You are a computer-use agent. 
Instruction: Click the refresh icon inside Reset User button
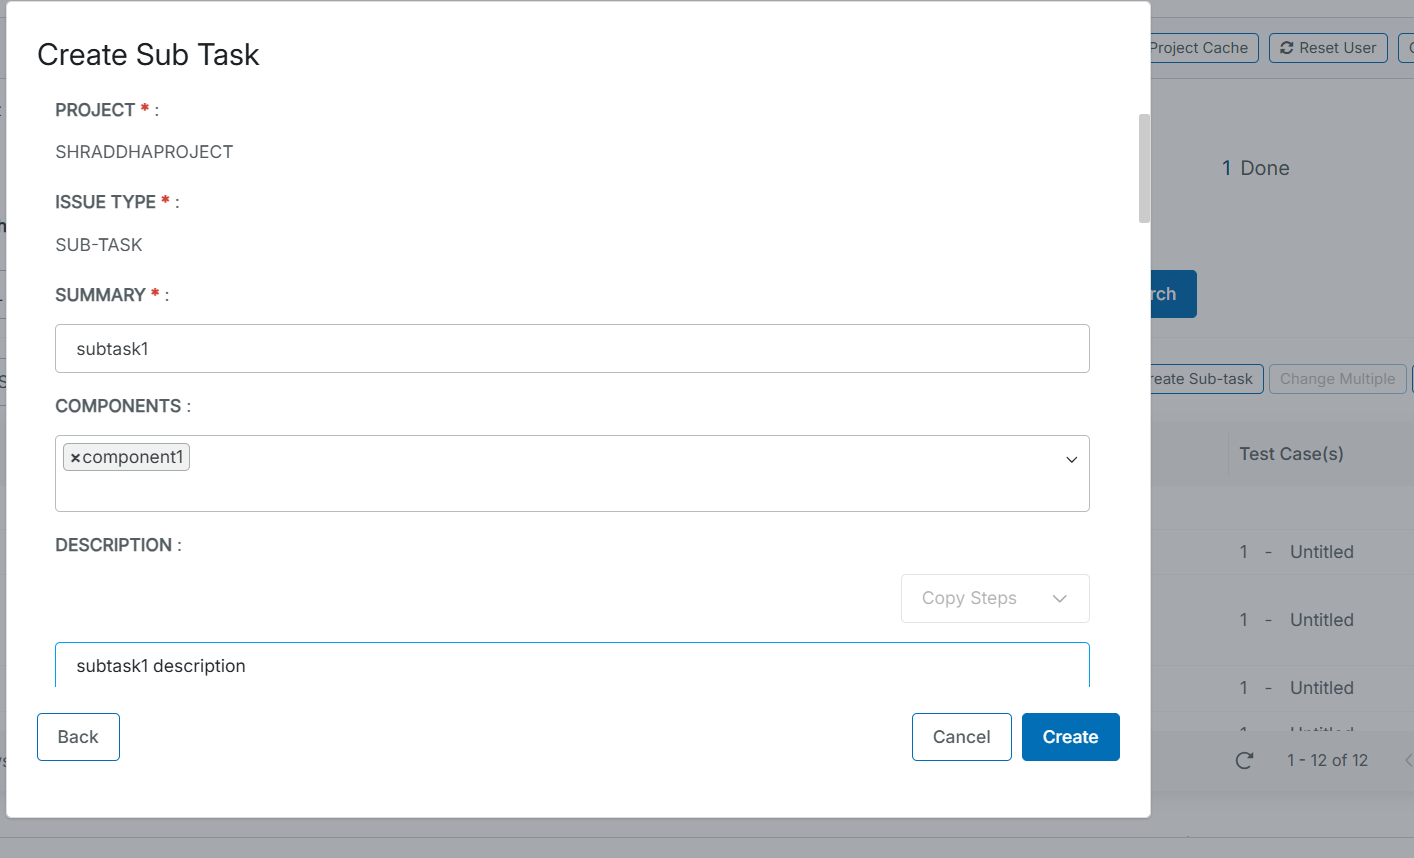tap(1284, 47)
